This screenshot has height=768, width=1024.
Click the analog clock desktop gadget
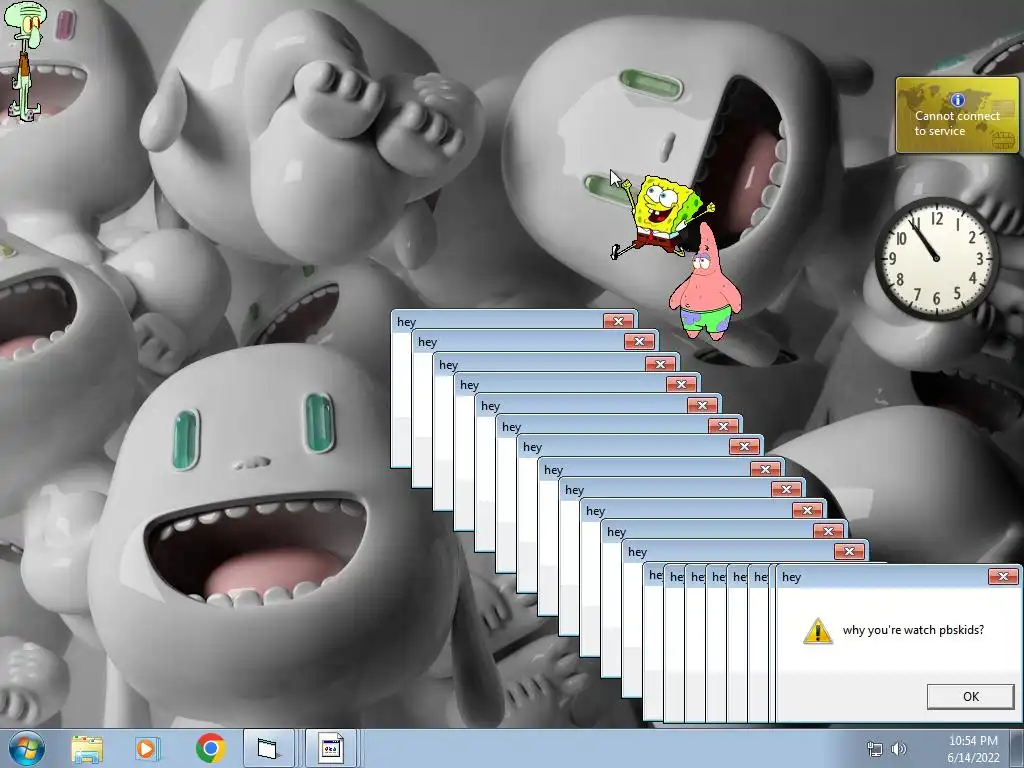pyautogui.click(x=936, y=258)
